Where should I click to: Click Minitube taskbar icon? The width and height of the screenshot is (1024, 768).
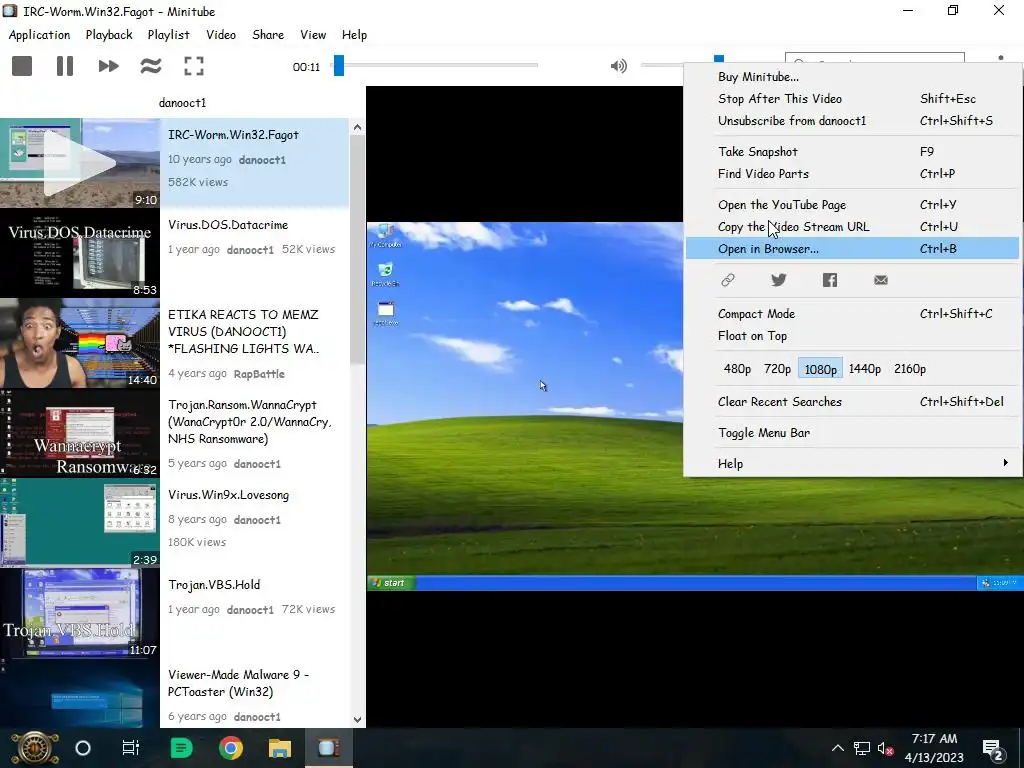328,748
